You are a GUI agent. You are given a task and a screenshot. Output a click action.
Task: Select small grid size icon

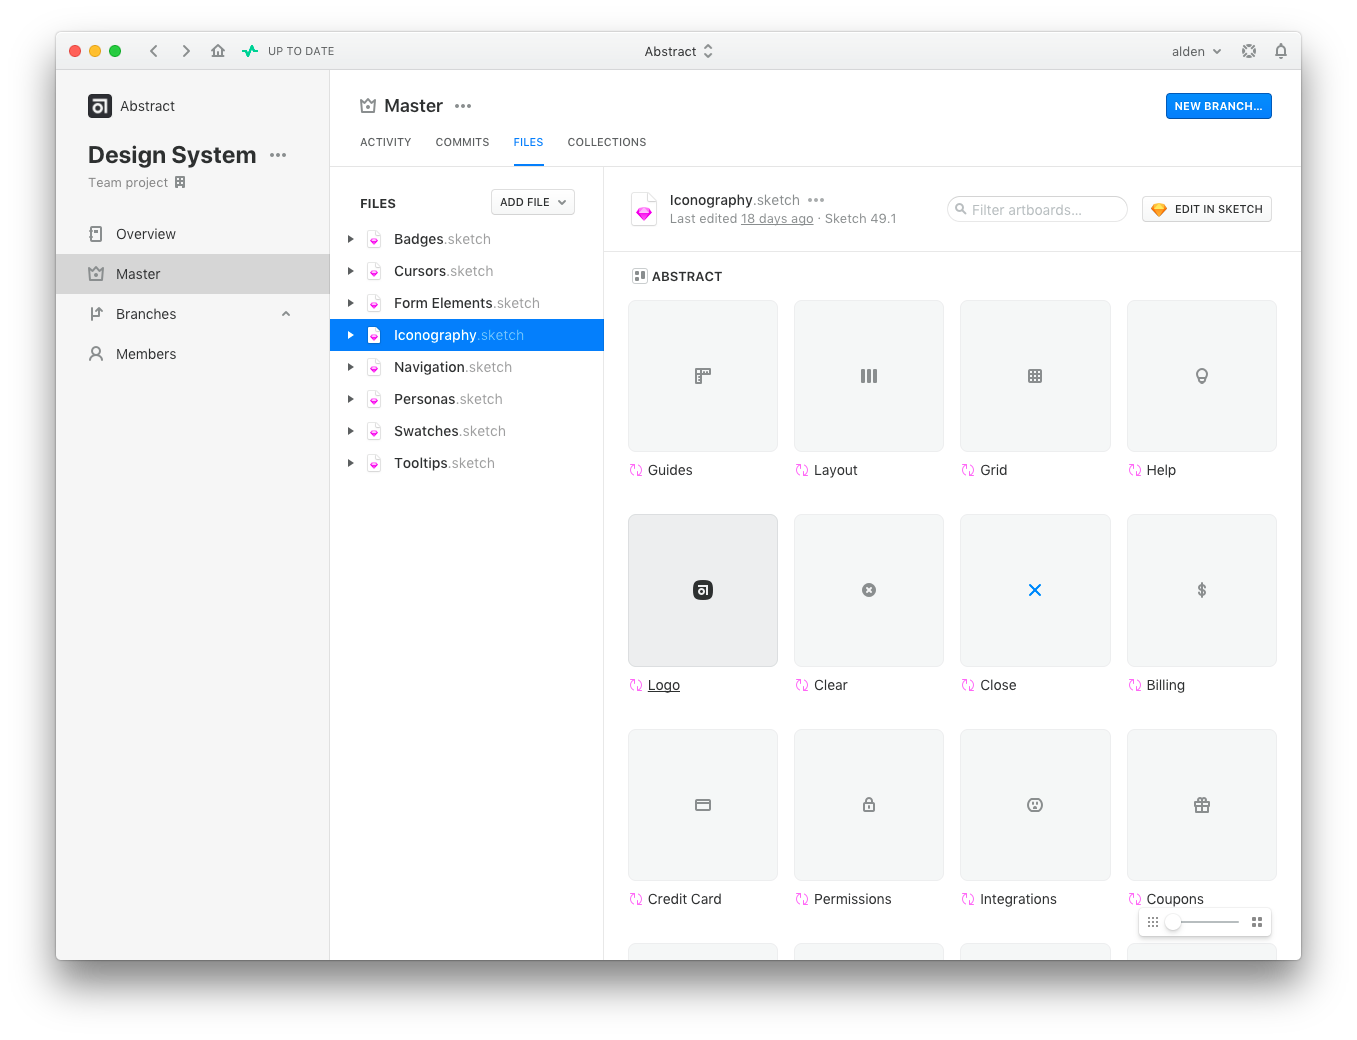(1153, 922)
